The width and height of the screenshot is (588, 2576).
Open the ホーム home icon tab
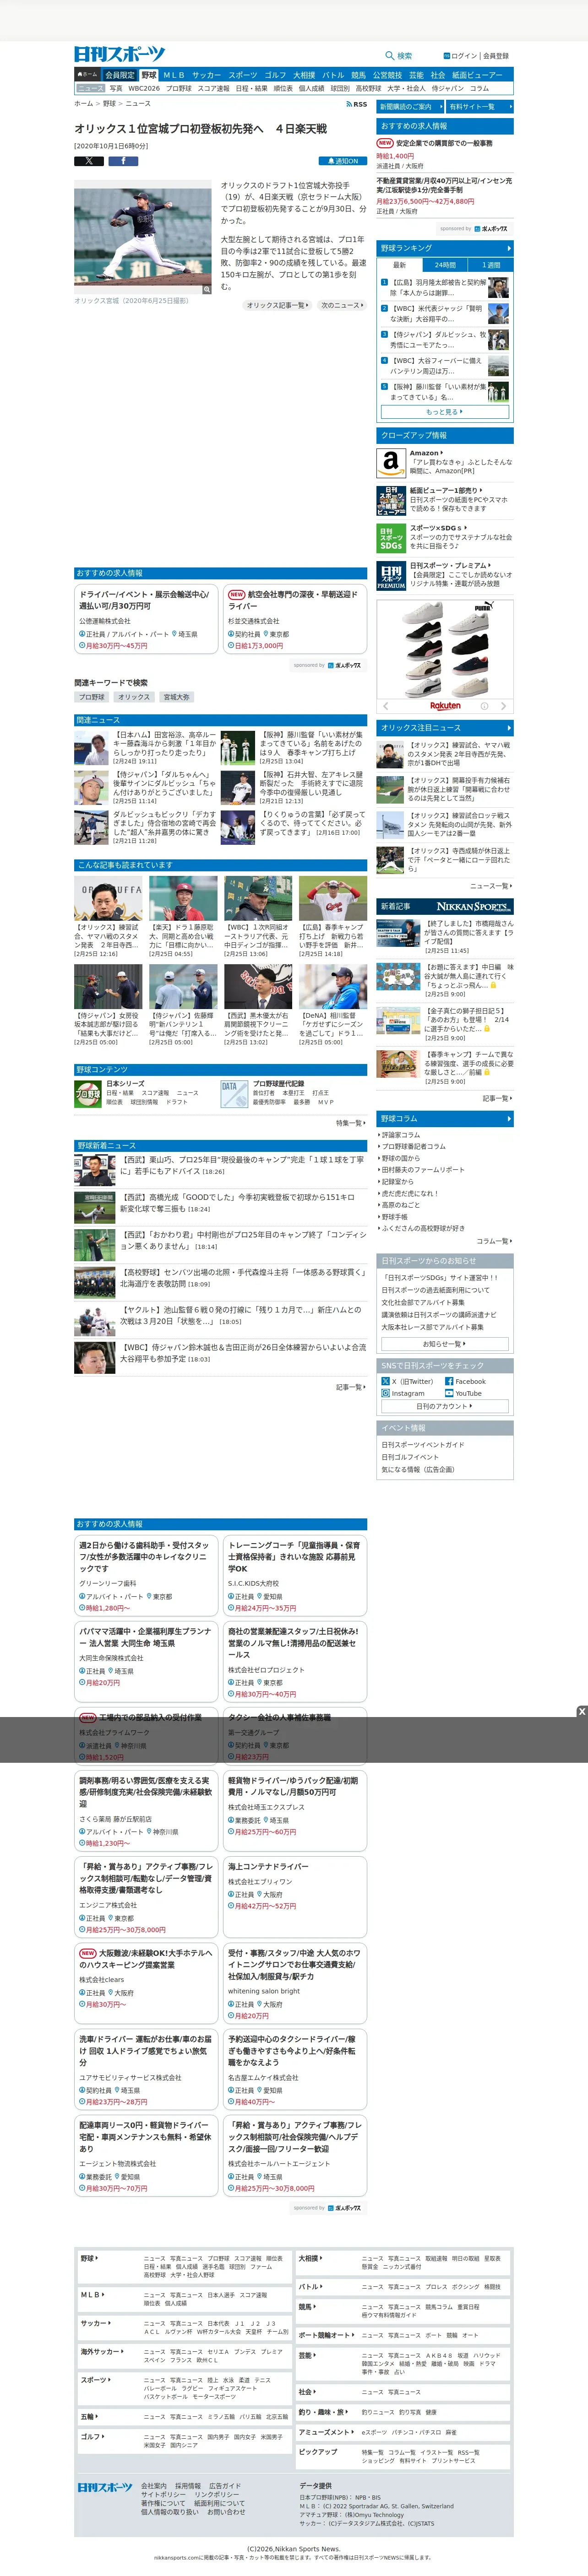[x=88, y=74]
